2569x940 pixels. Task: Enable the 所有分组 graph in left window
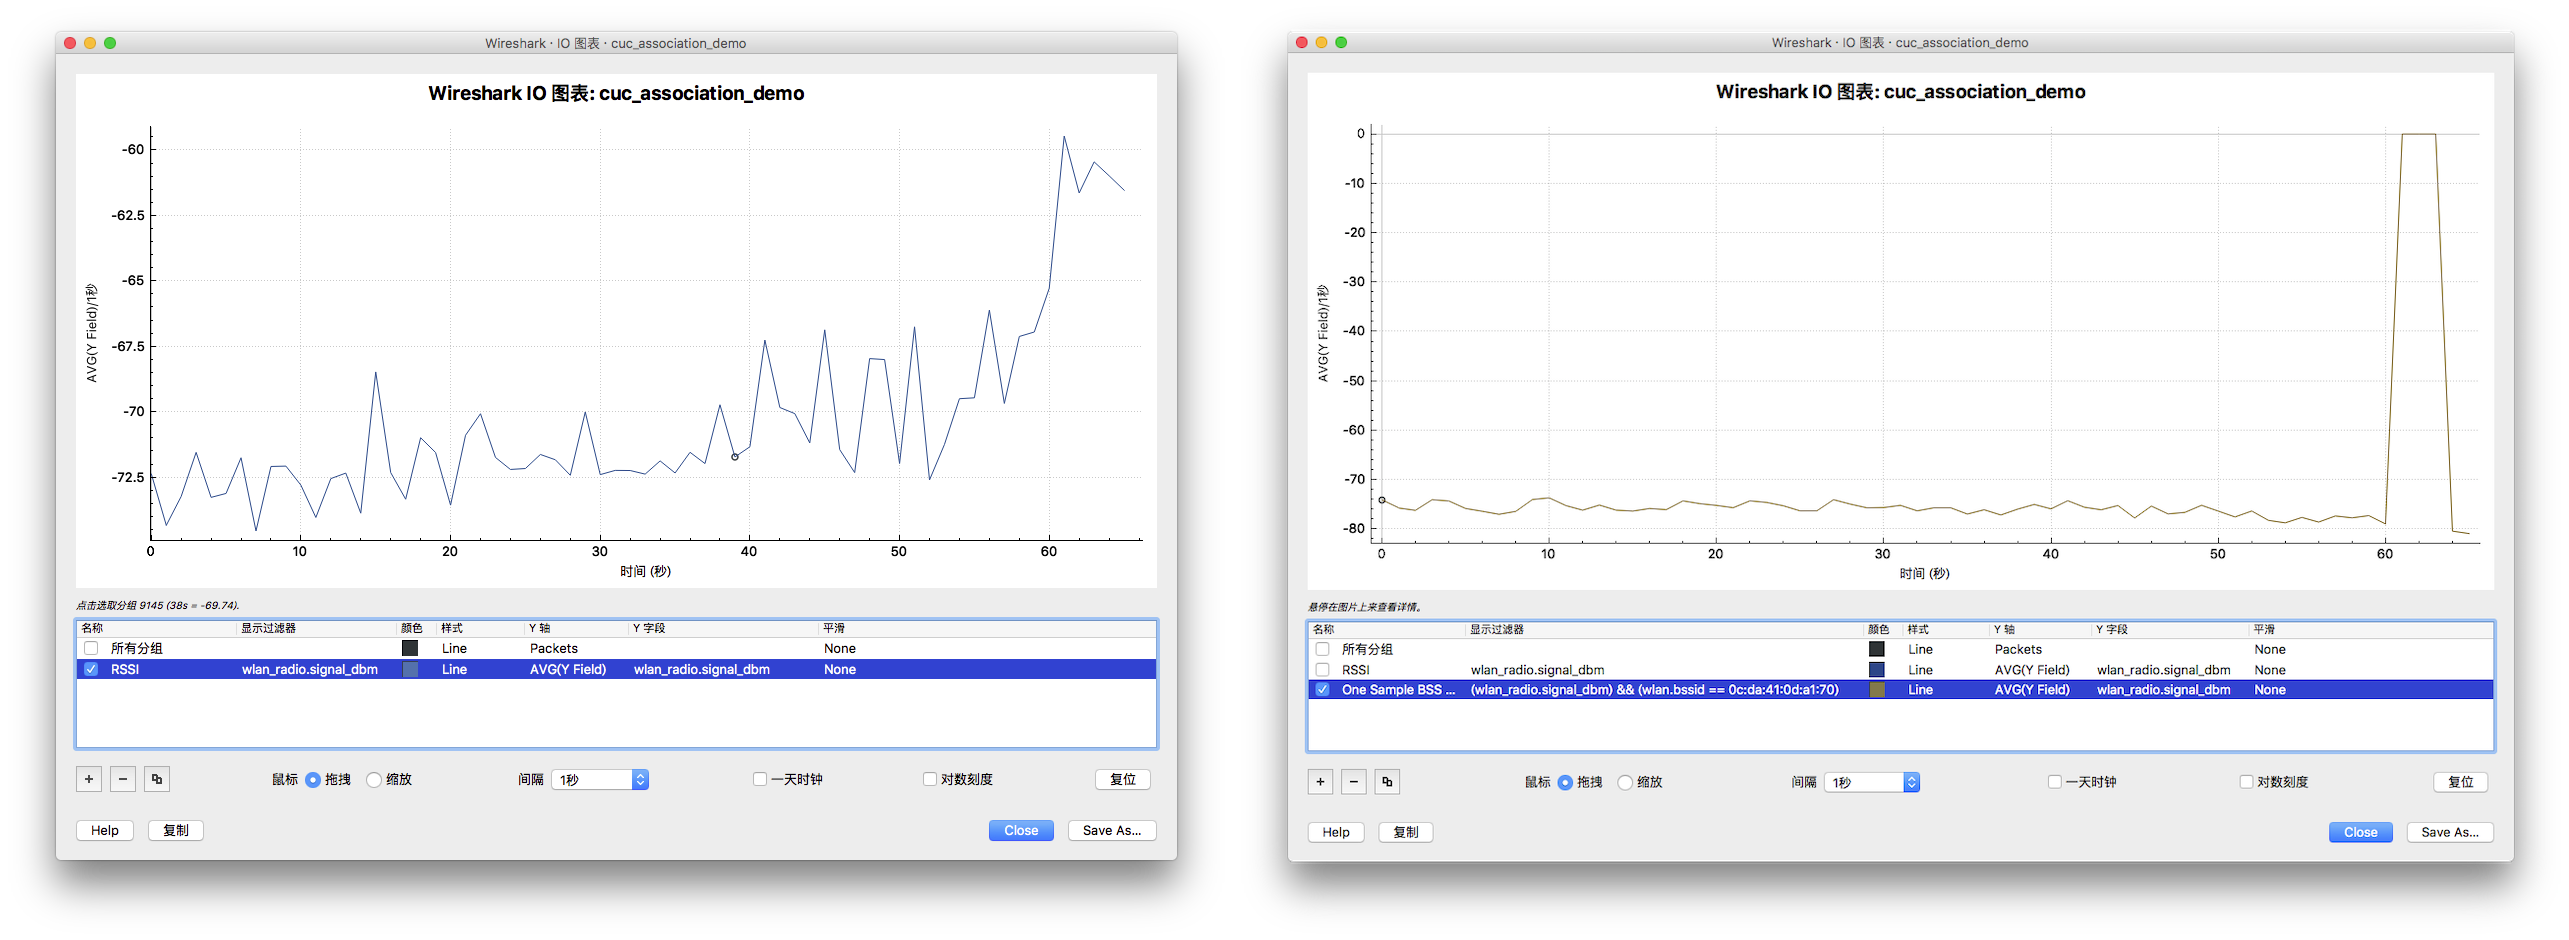[x=91, y=648]
